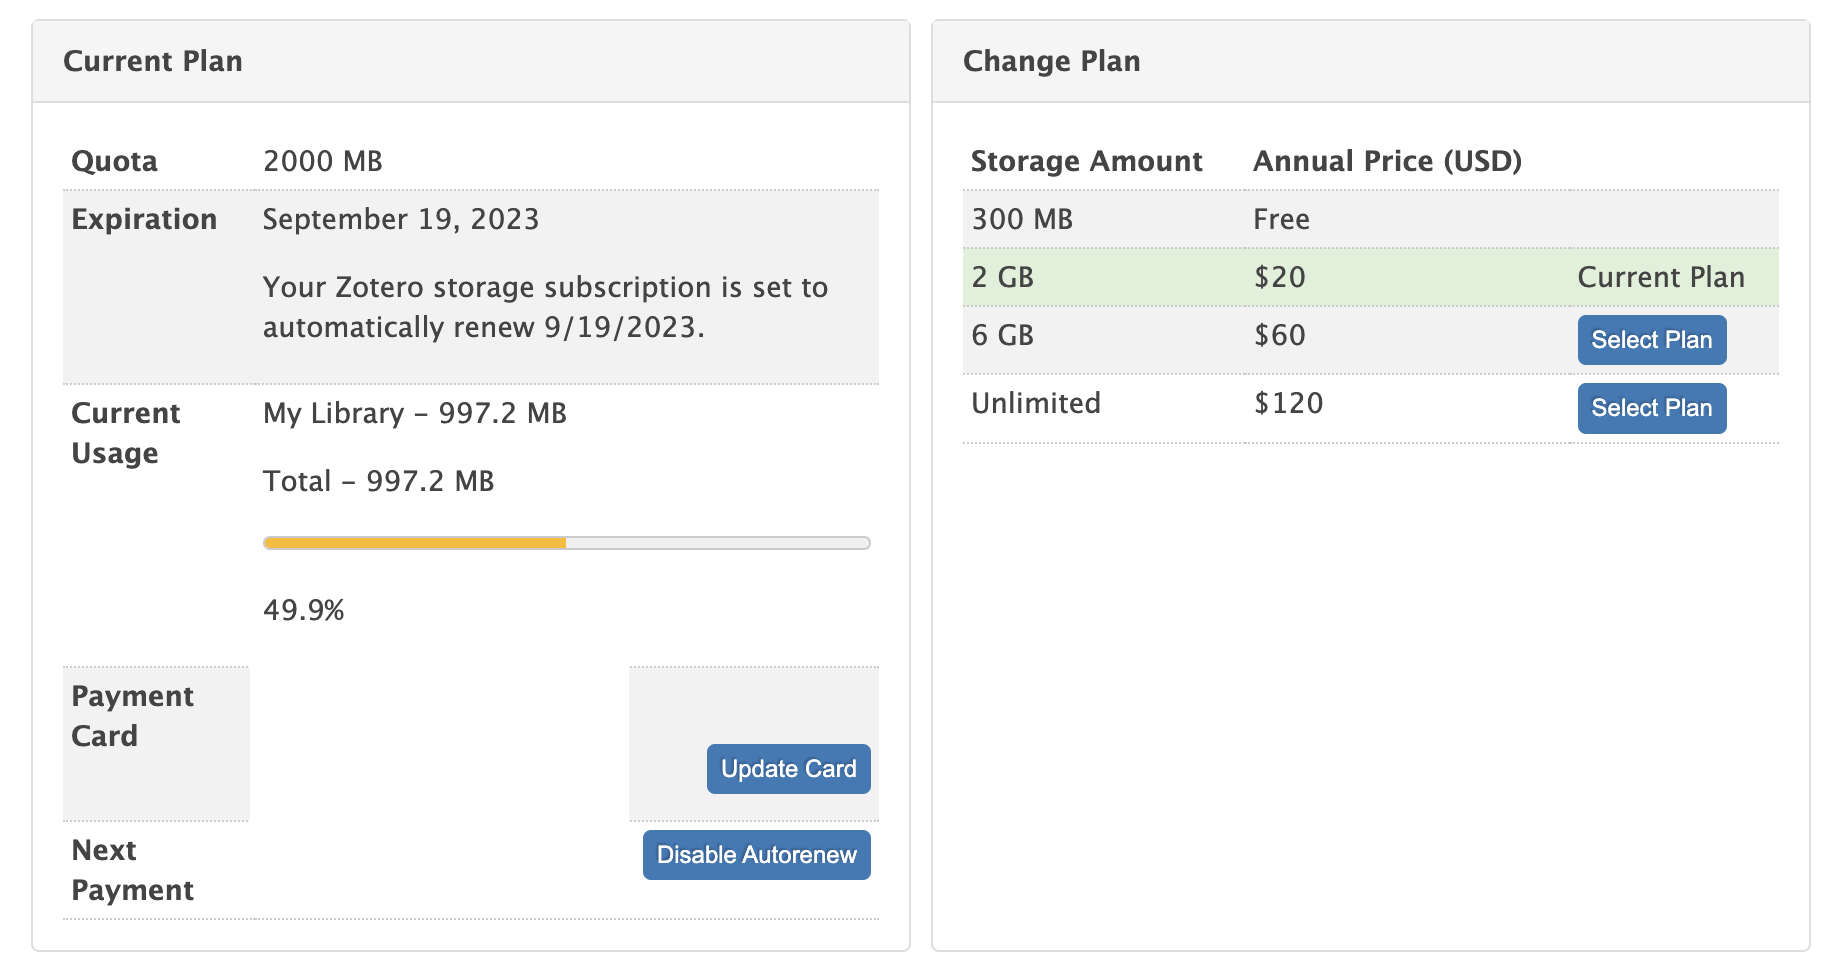The height and width of the screenshot is (970, 1834).
Task: Click the 'Current Plan' panel heading
Action: coord(153,61)
